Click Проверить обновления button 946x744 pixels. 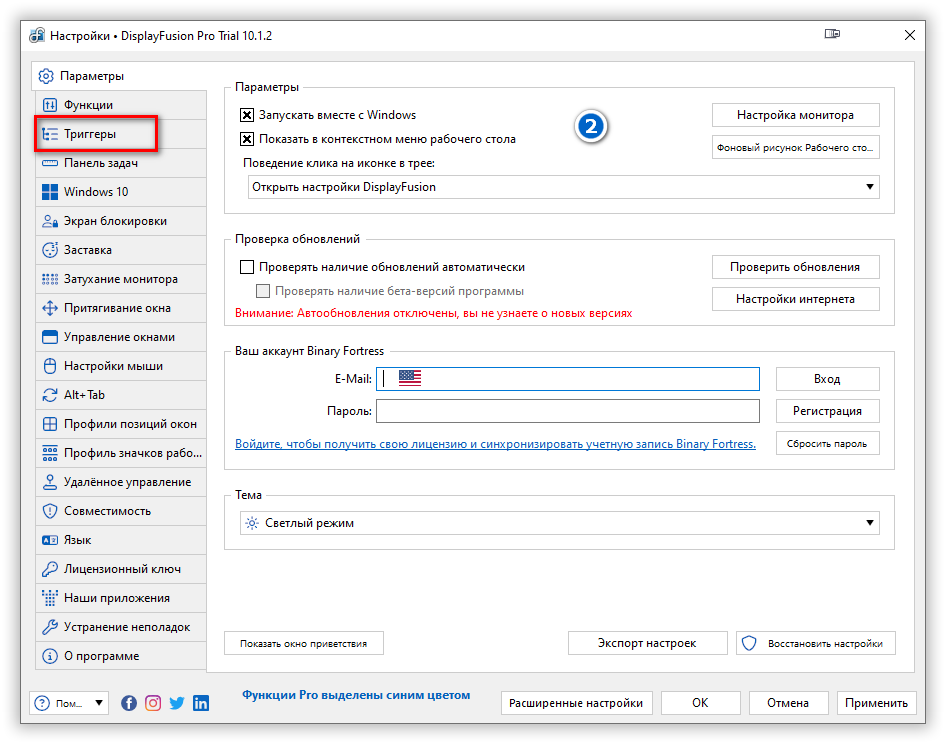[795, 267]
